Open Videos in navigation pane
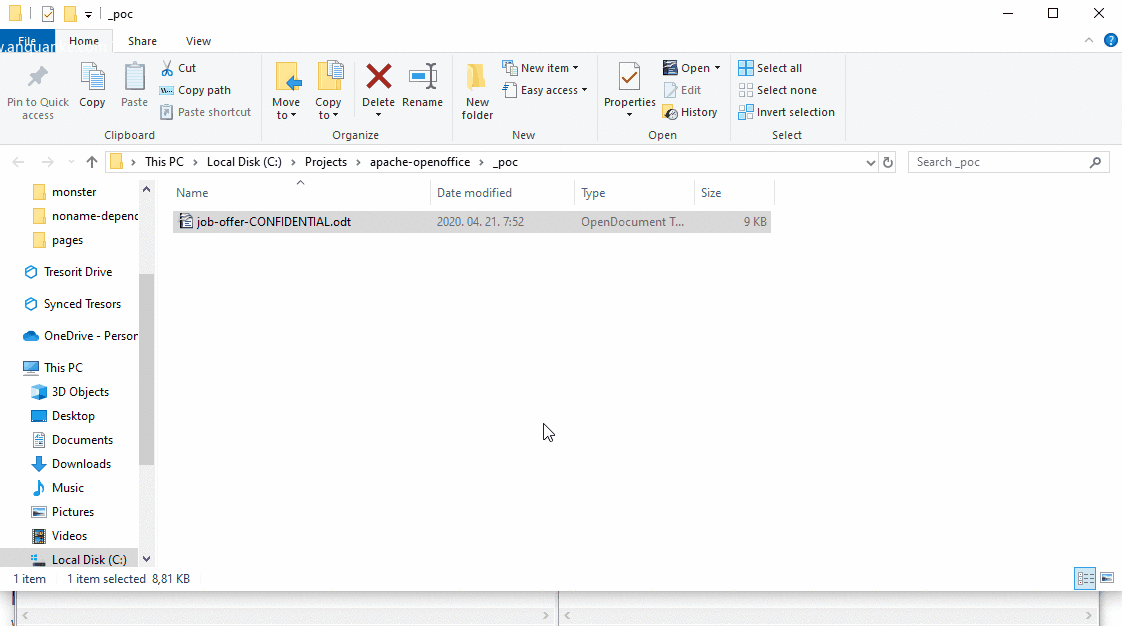Viewport: 1122px width, 626px height. pos(60,536)
